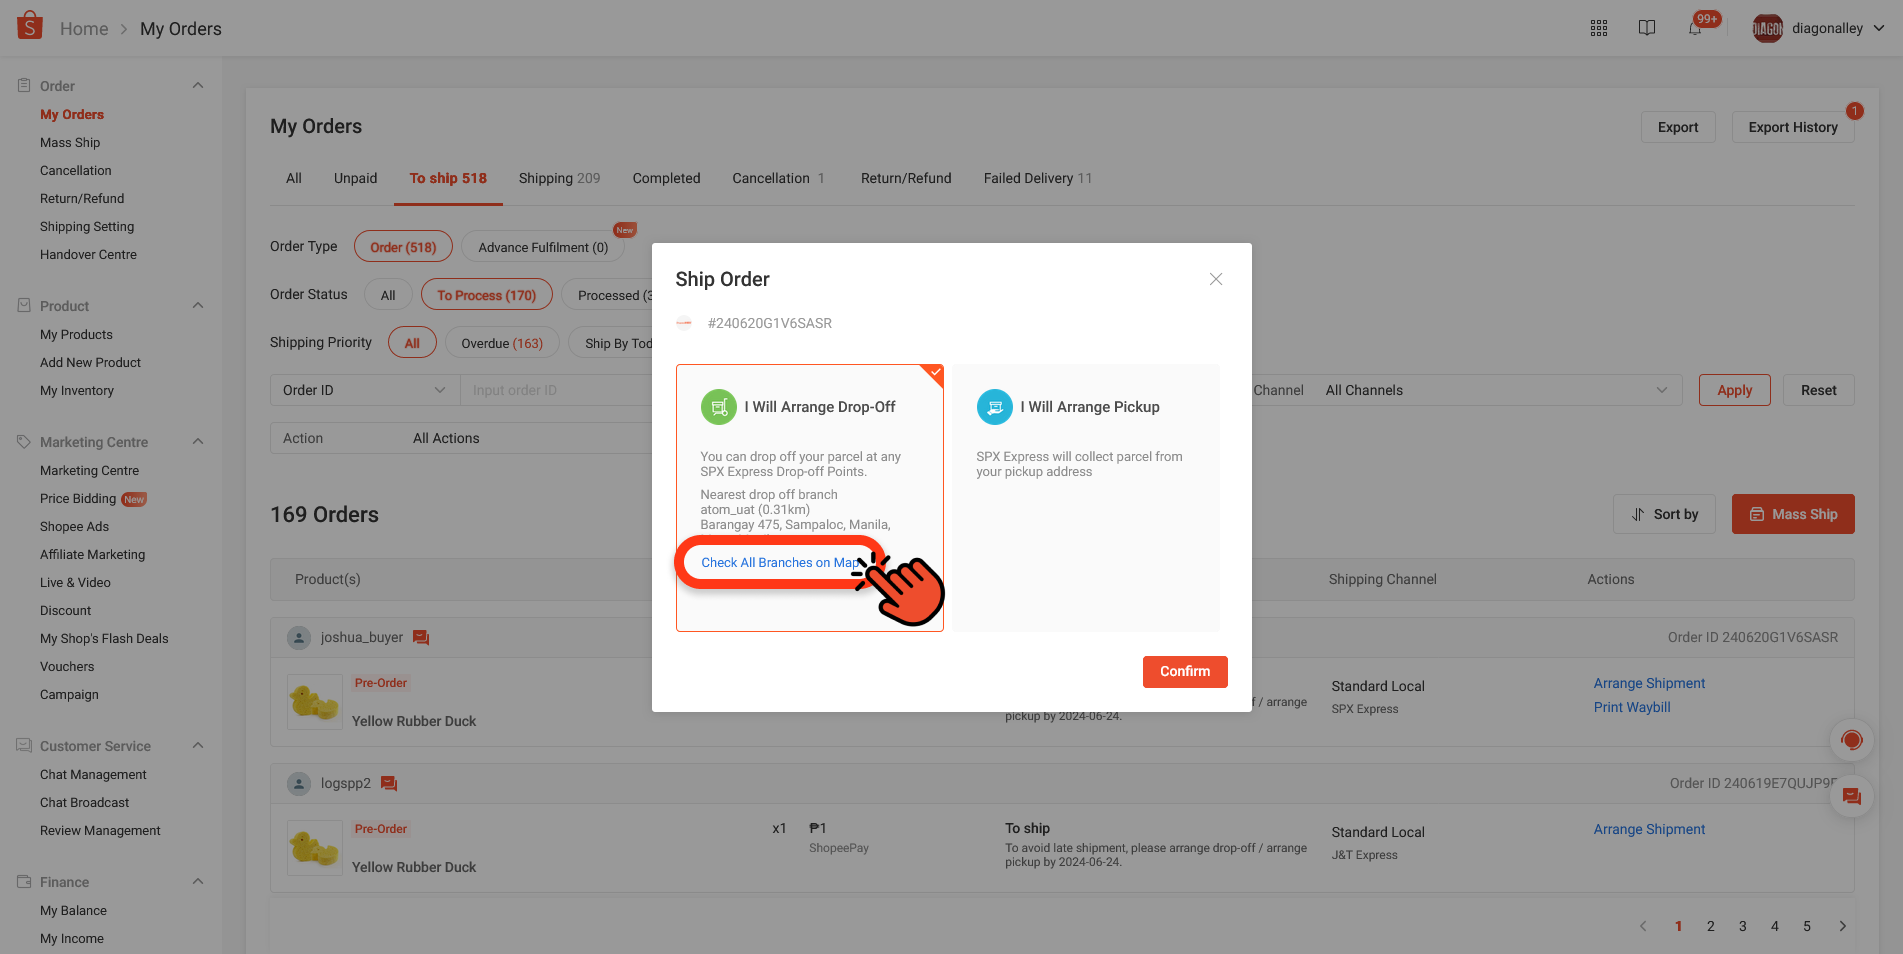Confirm the Ship Order selection

point(1185,671)
